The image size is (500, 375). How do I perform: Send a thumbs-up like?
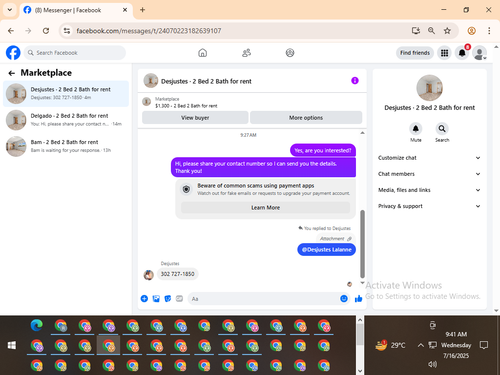(358, 298)
